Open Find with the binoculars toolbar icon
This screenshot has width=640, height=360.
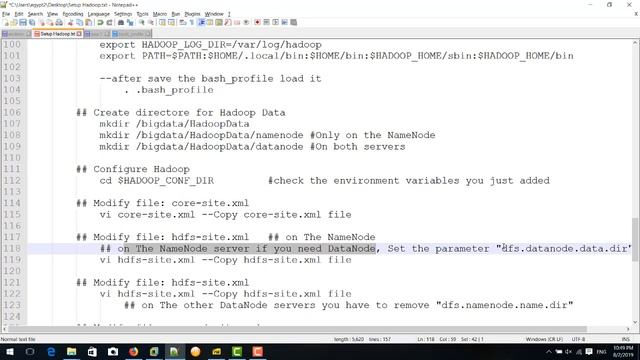coord(121,22)
